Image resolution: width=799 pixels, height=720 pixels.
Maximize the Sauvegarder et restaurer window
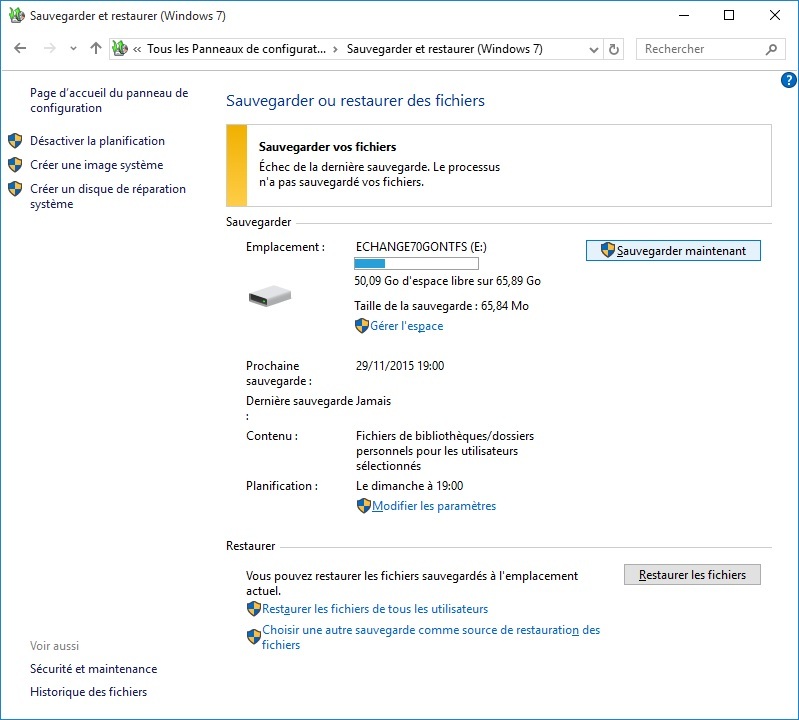(x=729, y=15)
